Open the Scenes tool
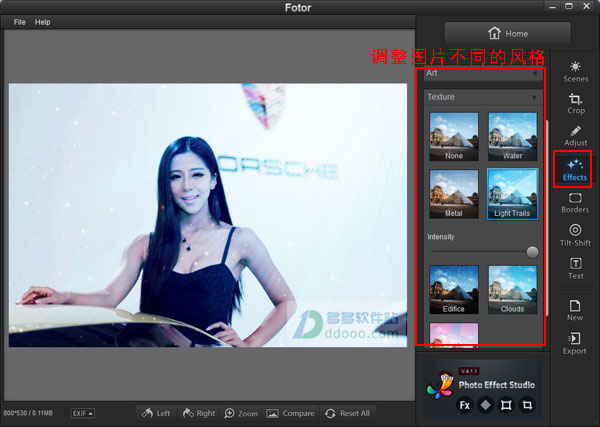This screenshot has width=600, height=427. click(575, 72)
